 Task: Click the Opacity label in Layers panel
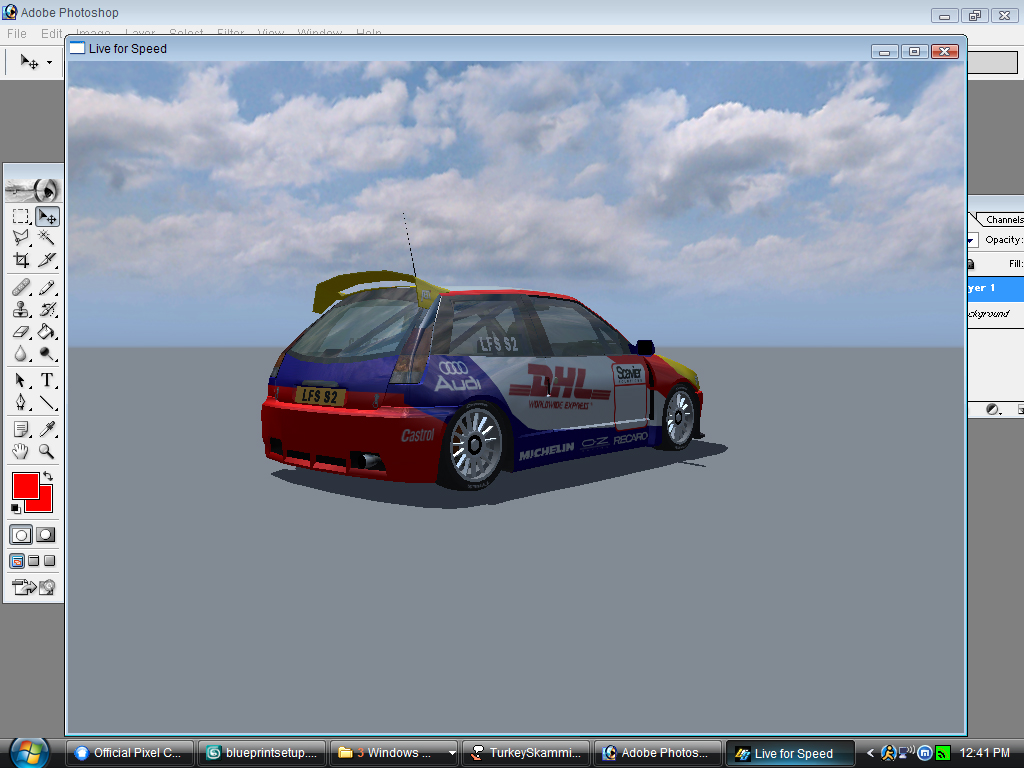point(1004,240)
